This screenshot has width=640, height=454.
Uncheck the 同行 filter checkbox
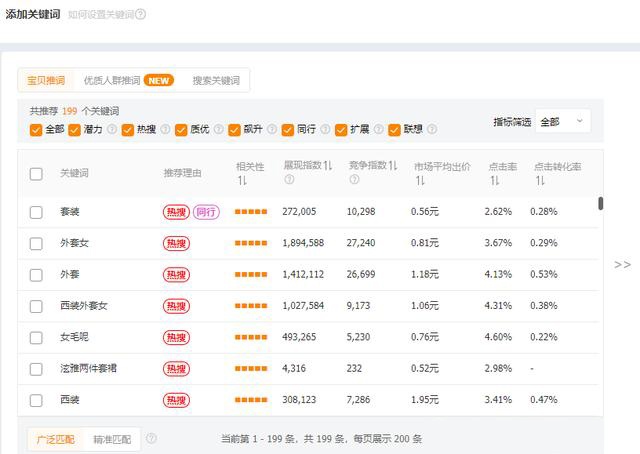tap(288, 130)
